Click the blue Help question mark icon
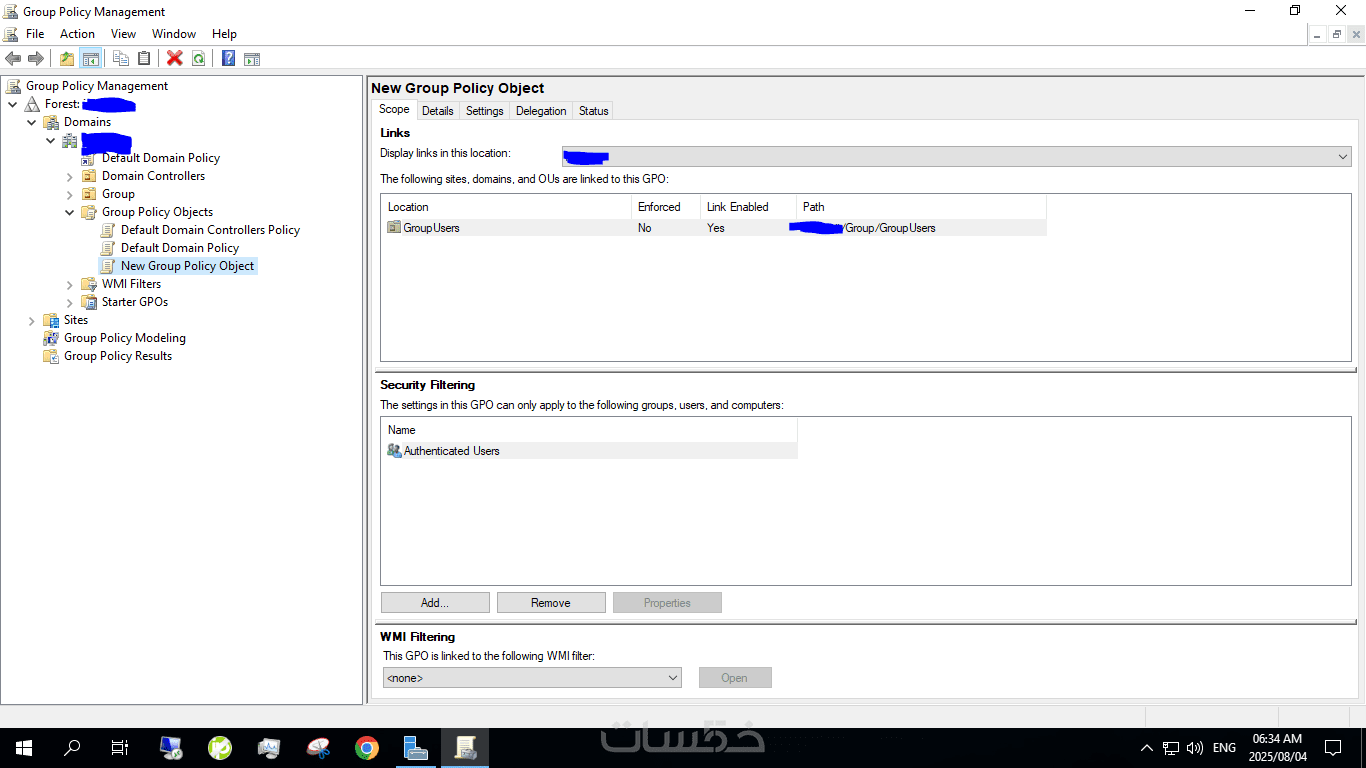This screenshot has height=768, width=1366. [x=229, y=59]
